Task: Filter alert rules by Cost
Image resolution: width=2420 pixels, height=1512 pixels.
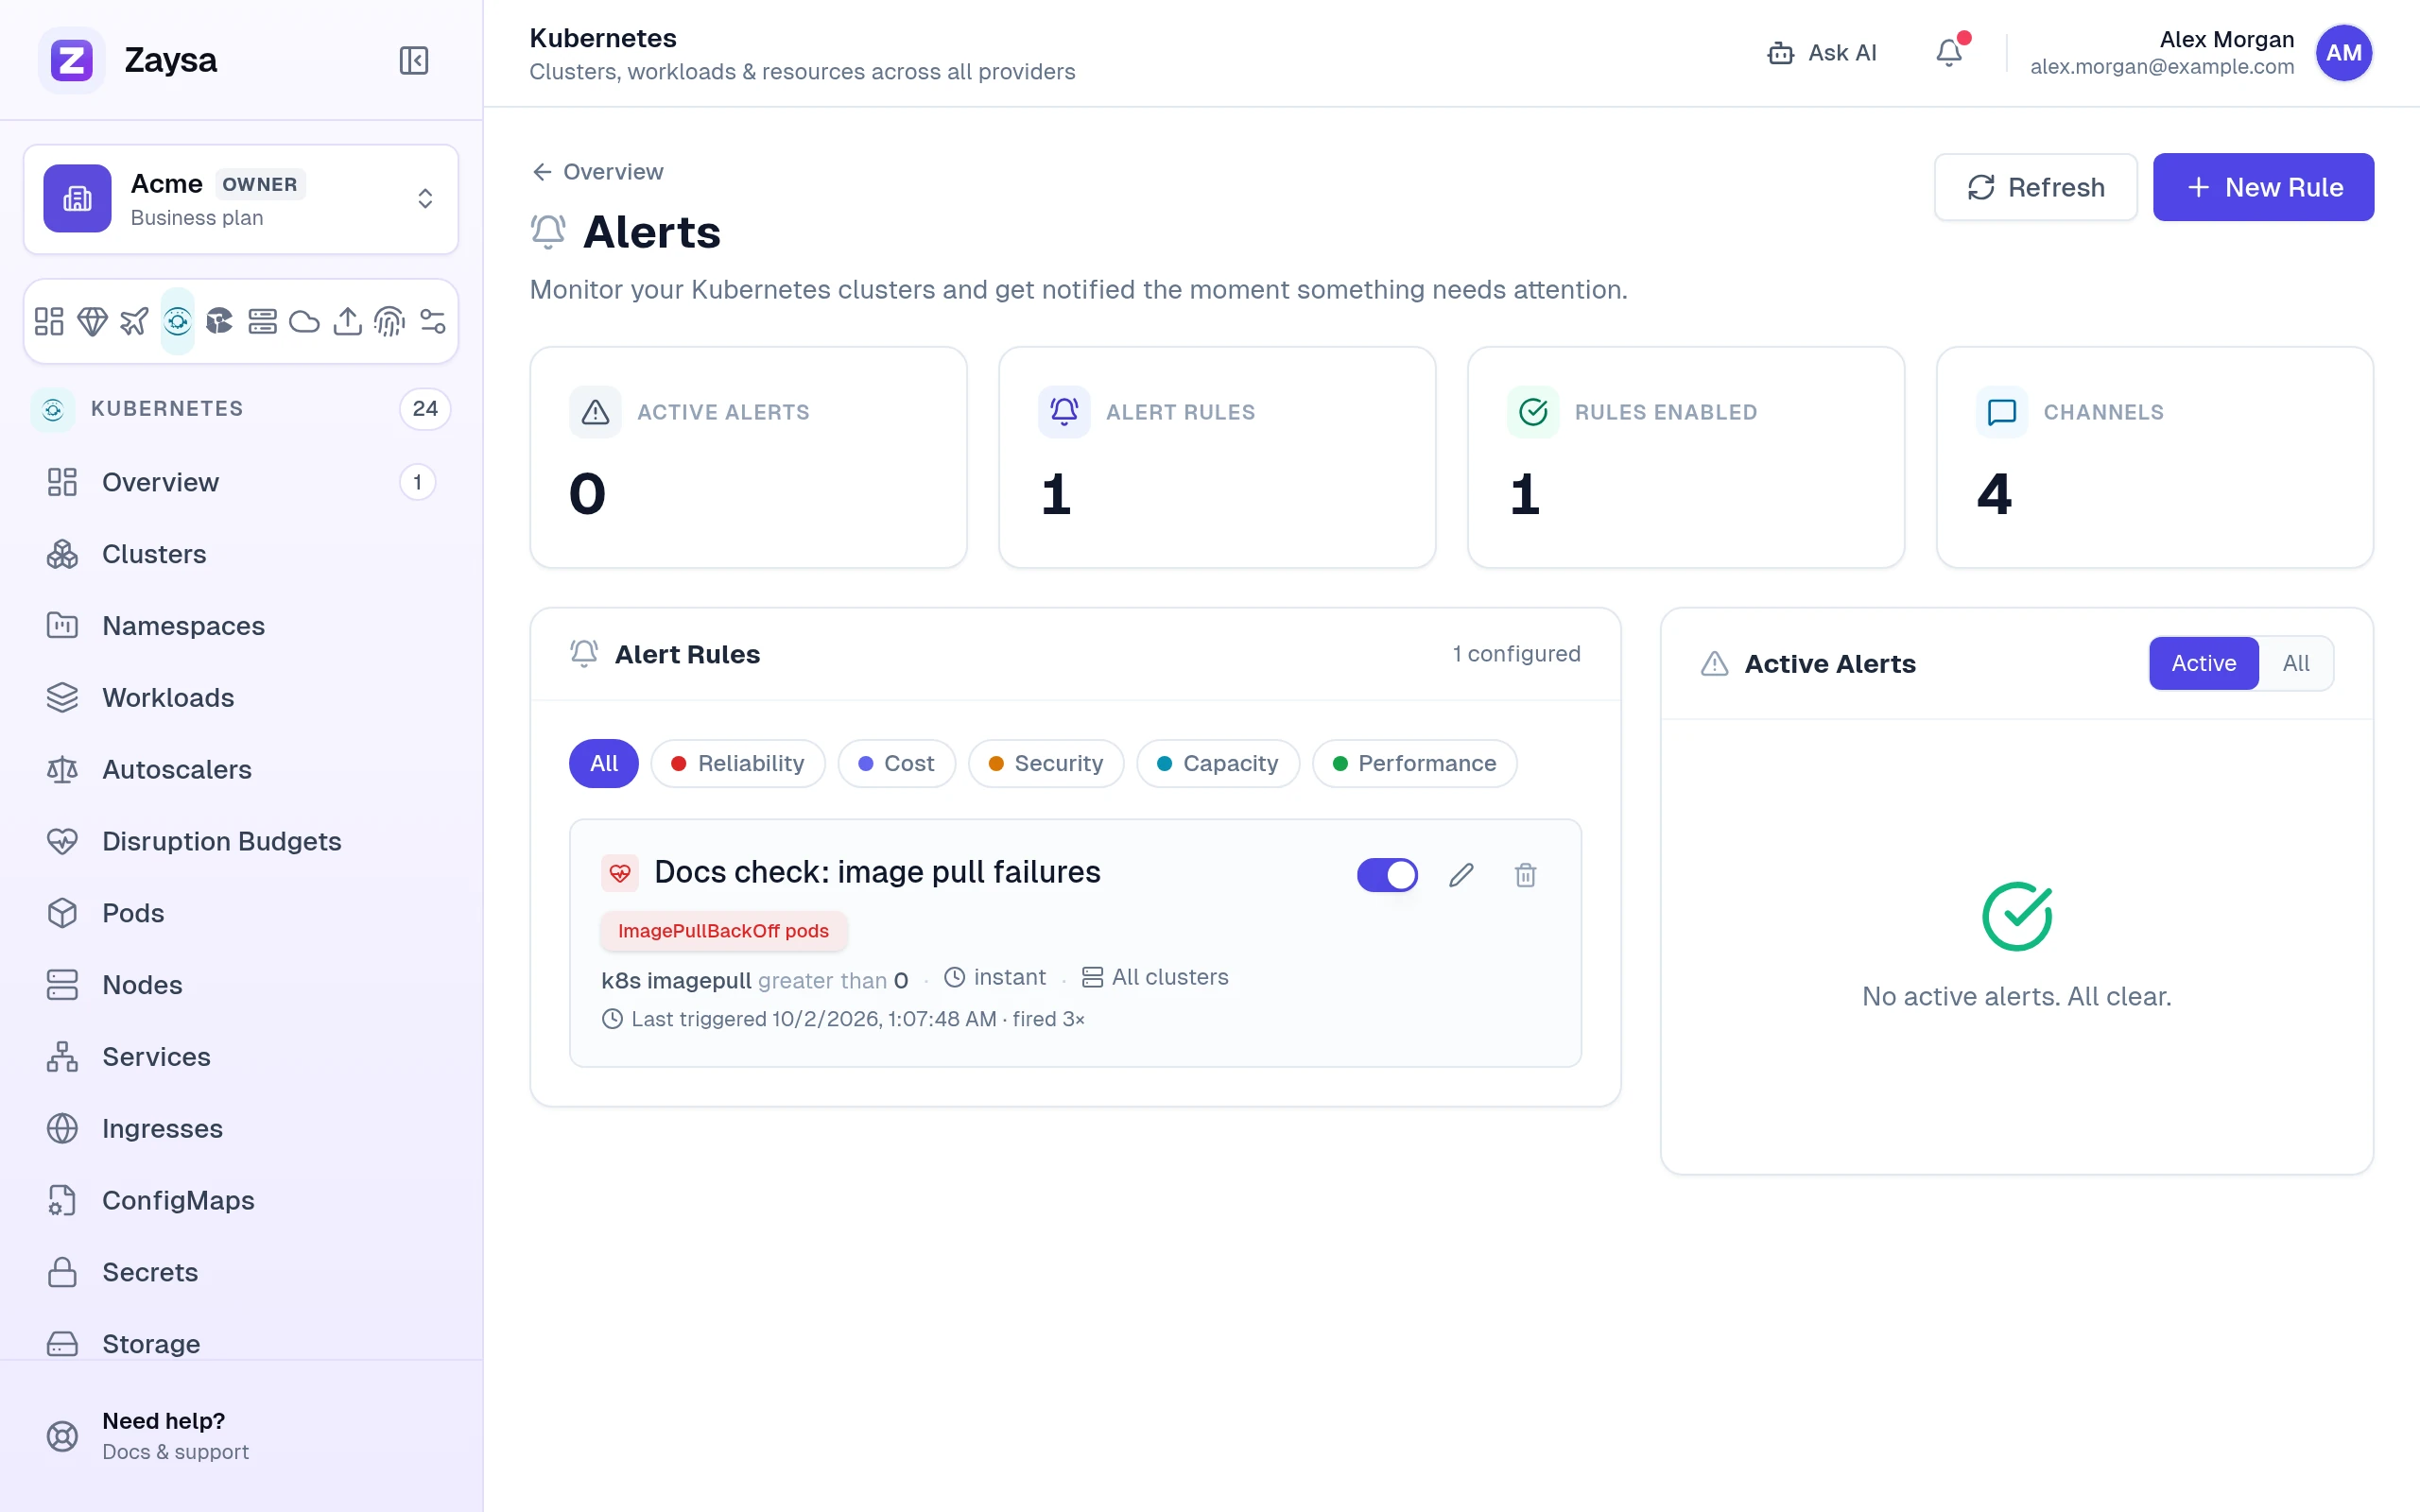Action: (x=897, y=763)
